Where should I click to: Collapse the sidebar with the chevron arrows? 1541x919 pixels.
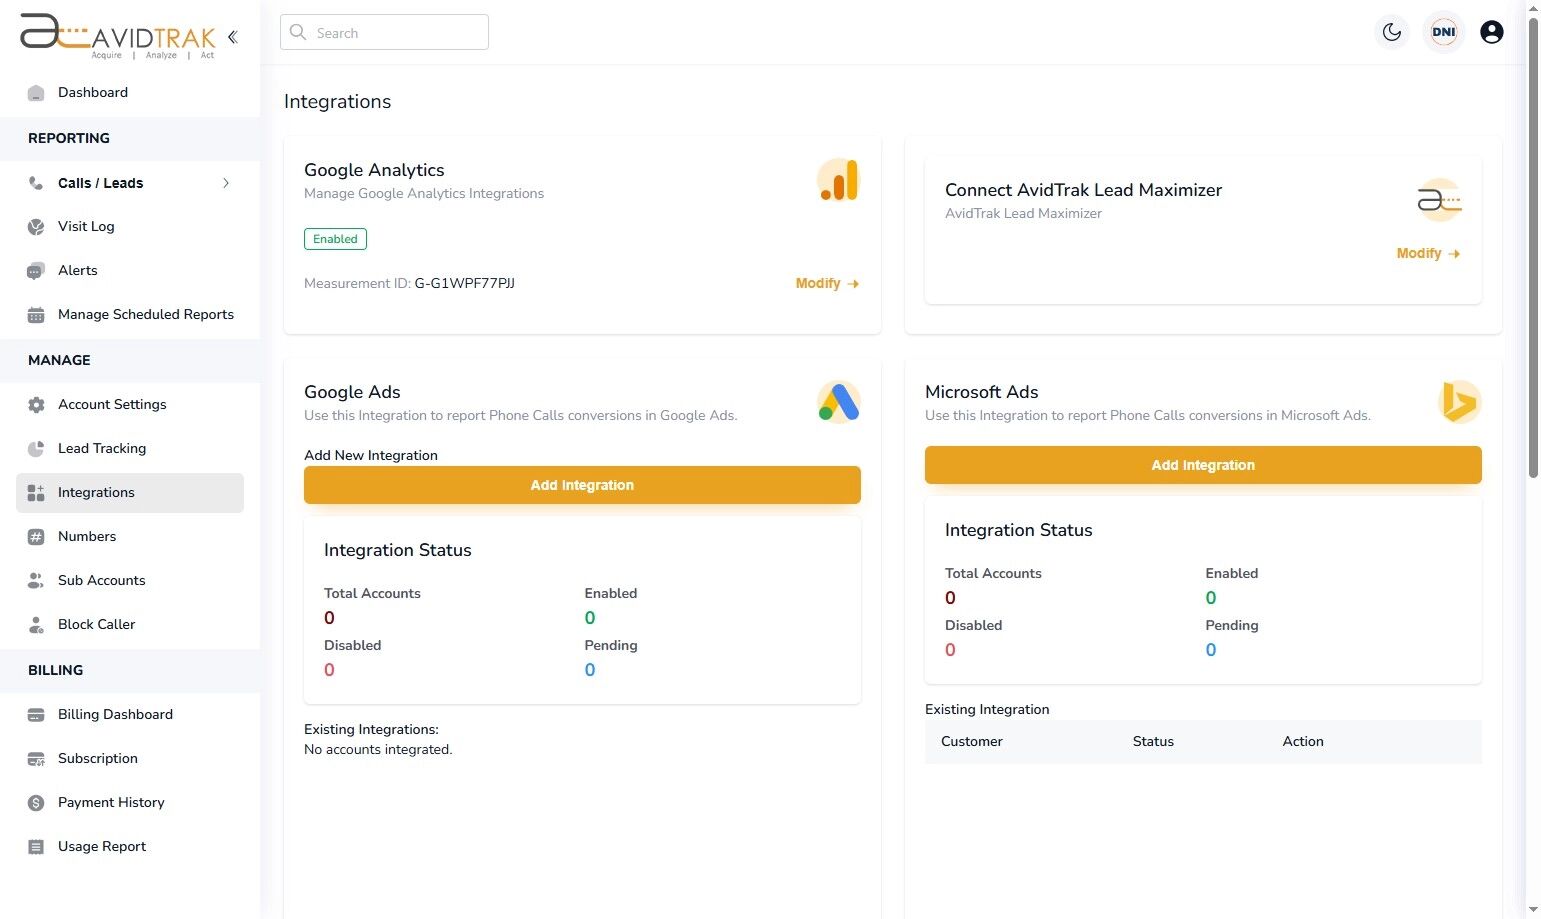(232, 36)
